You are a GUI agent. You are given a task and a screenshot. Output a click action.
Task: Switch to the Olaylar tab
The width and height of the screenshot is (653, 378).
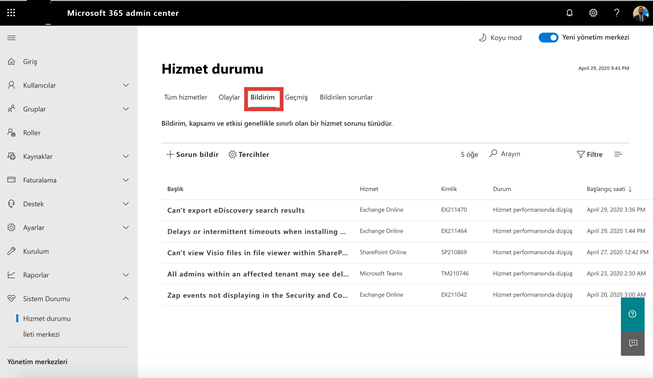point(229,97)
